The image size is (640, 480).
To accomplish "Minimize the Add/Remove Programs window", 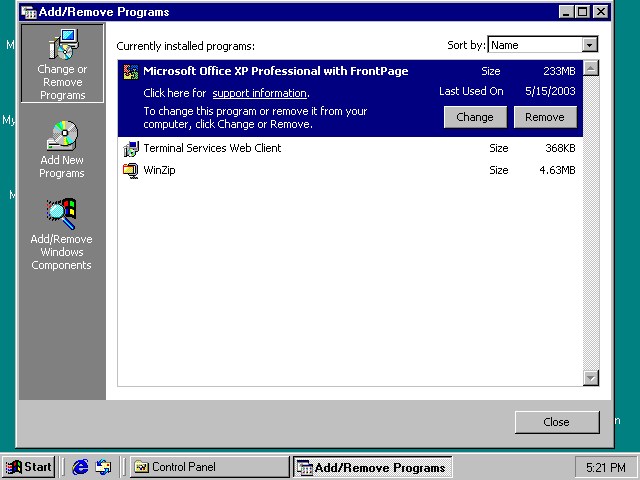I will 566,12.
